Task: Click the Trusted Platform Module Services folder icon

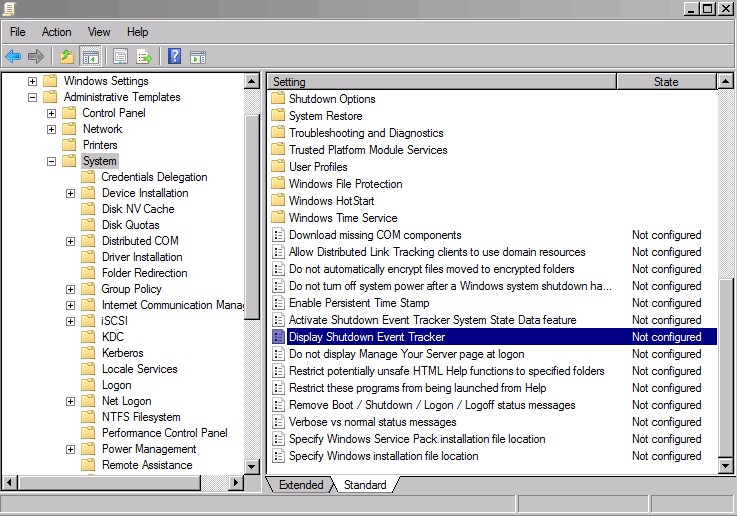Action: point(278,149)
